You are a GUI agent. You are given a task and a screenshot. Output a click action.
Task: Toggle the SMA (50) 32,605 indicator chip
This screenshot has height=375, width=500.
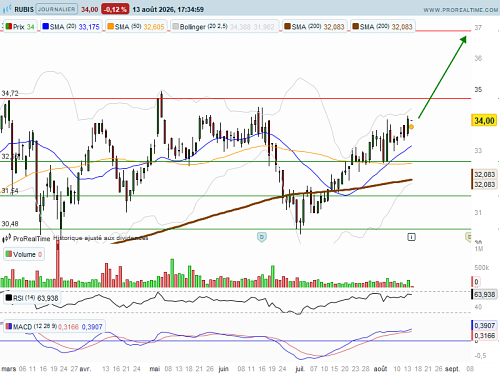(136, 27)
